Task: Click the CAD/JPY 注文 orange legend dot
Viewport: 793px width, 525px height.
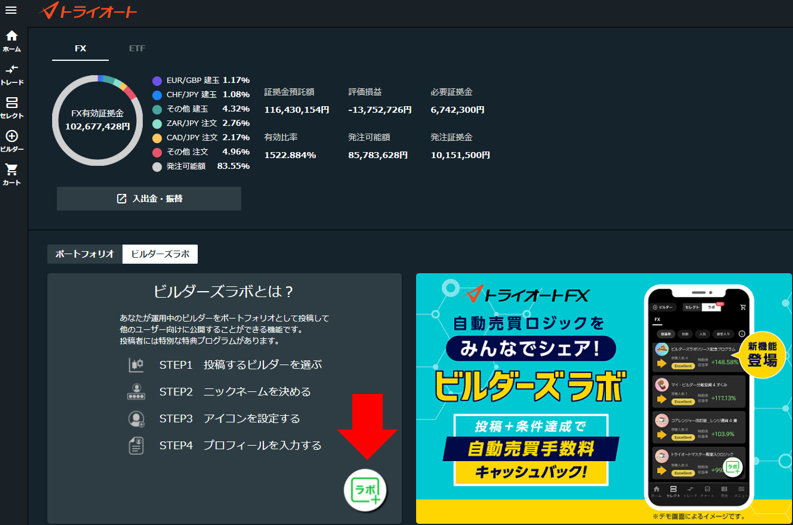Action: click(157, 138)
